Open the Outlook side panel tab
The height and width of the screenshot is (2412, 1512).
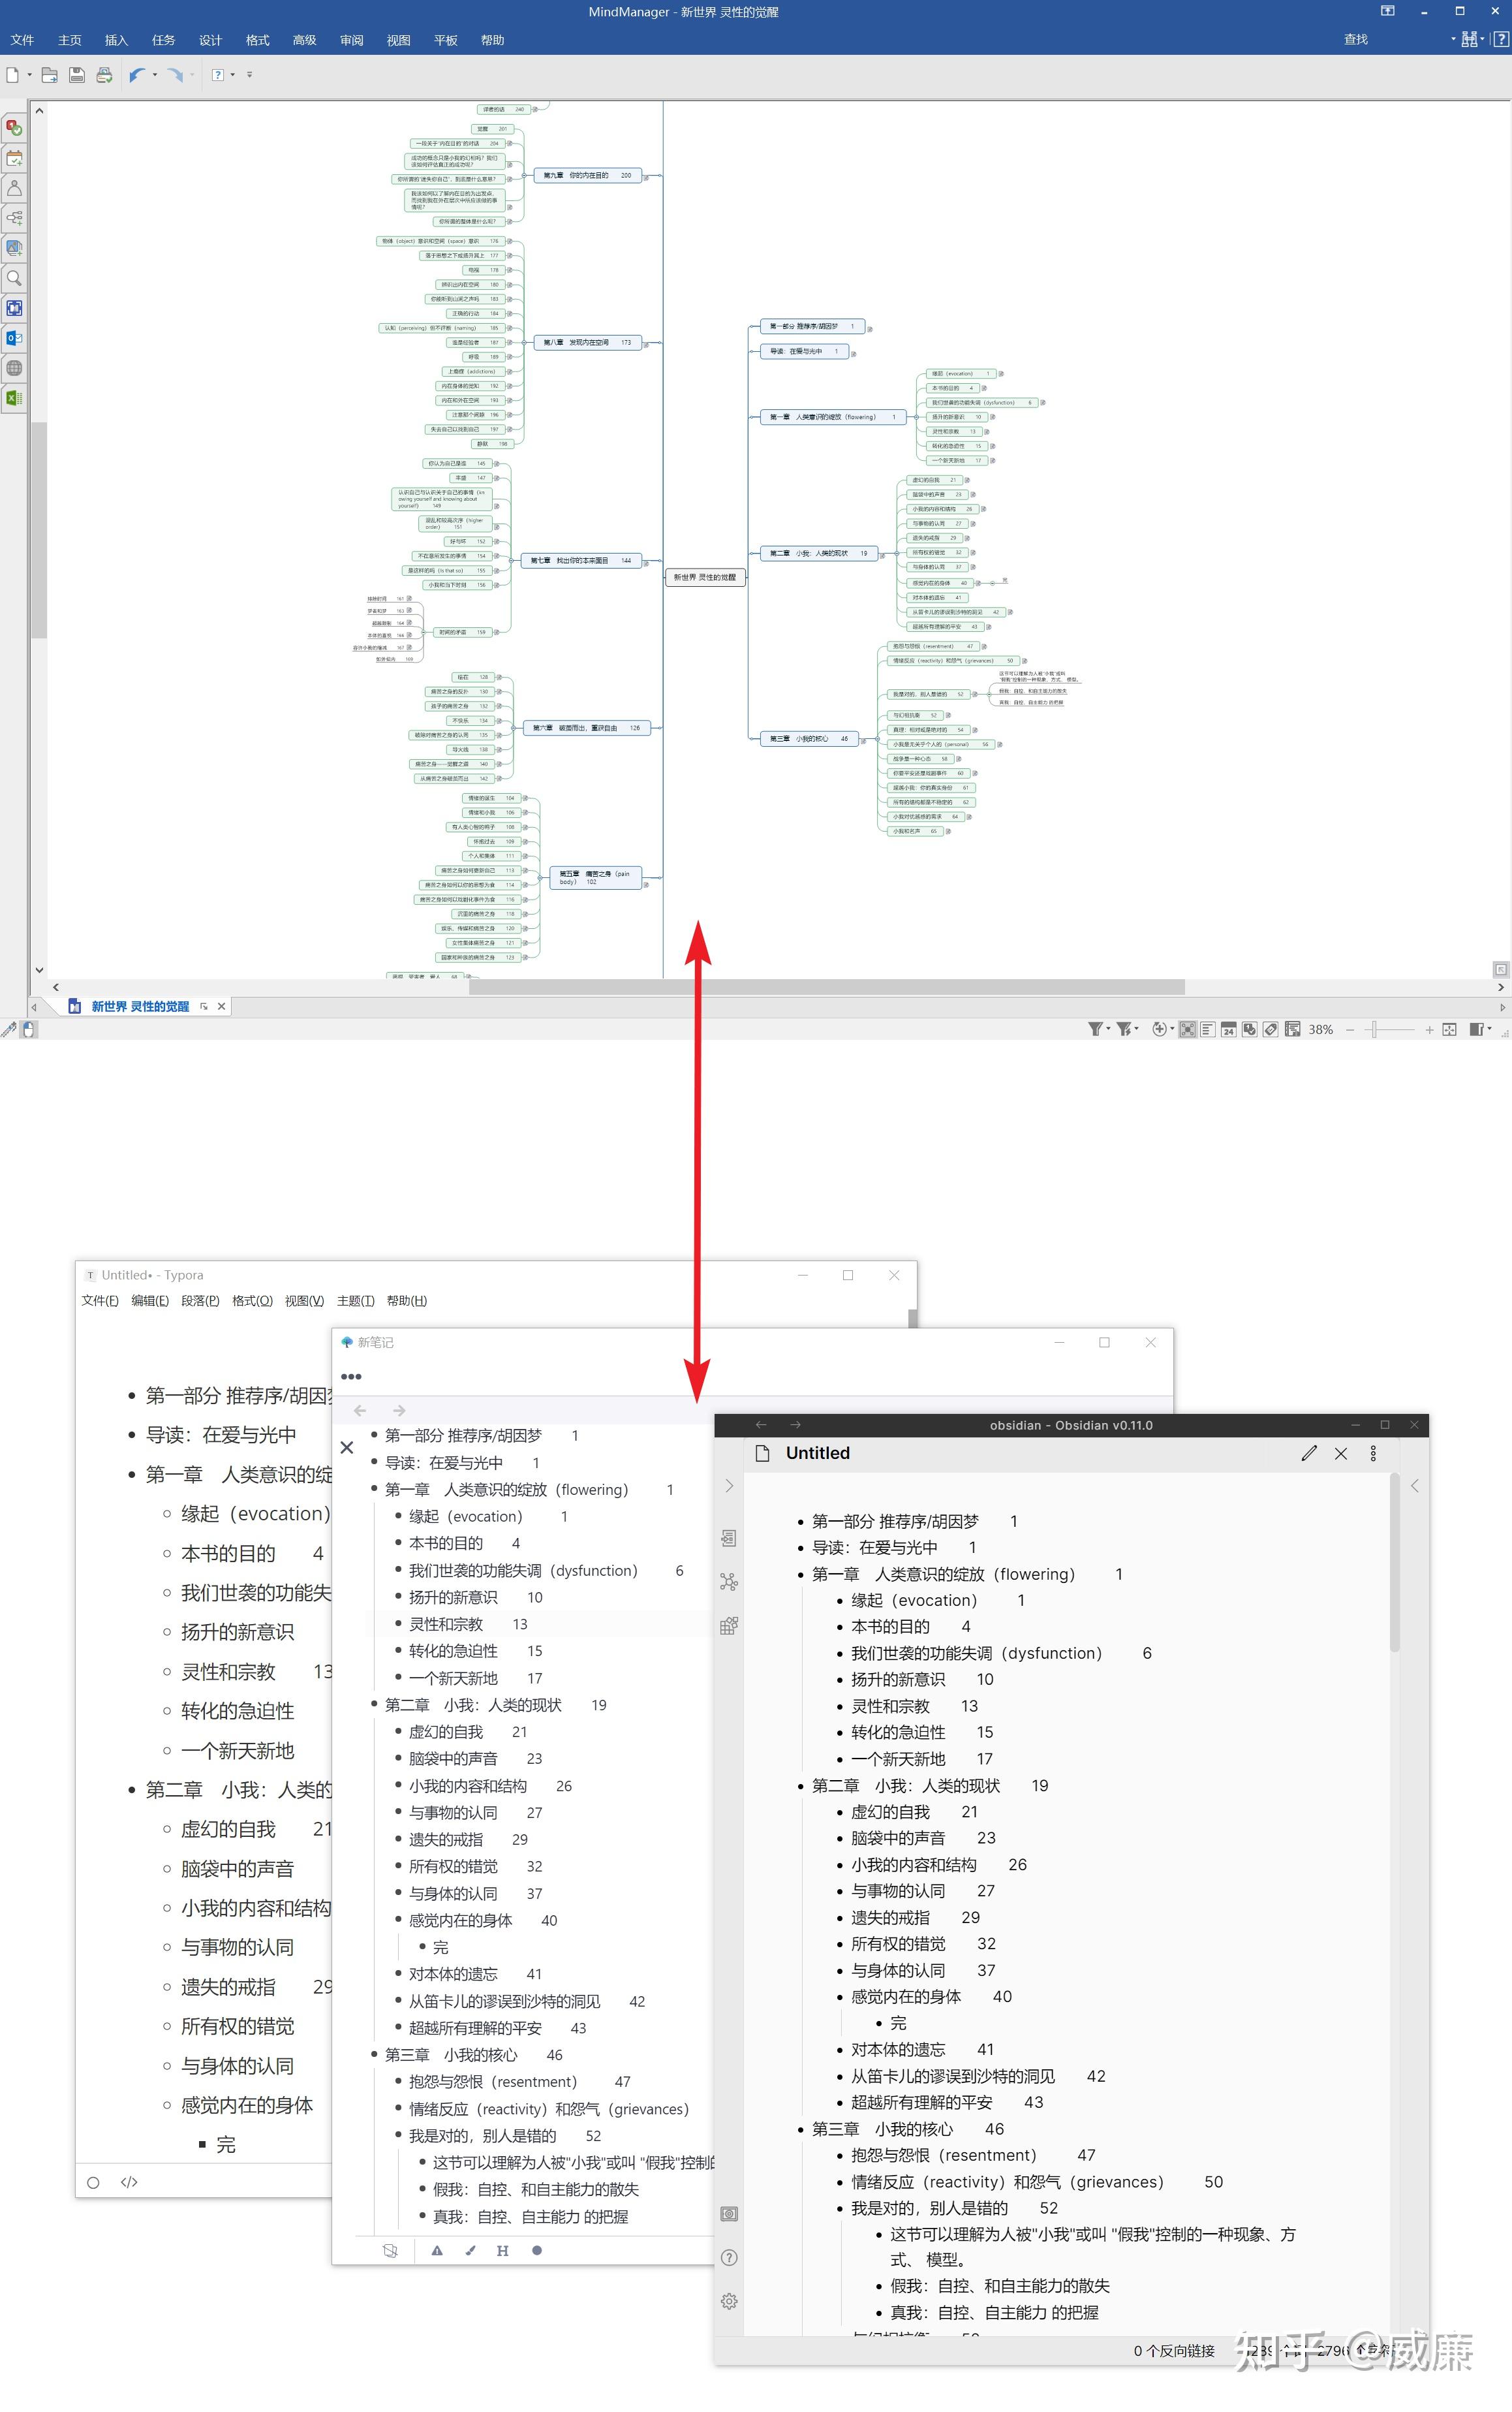pos(14,338)
